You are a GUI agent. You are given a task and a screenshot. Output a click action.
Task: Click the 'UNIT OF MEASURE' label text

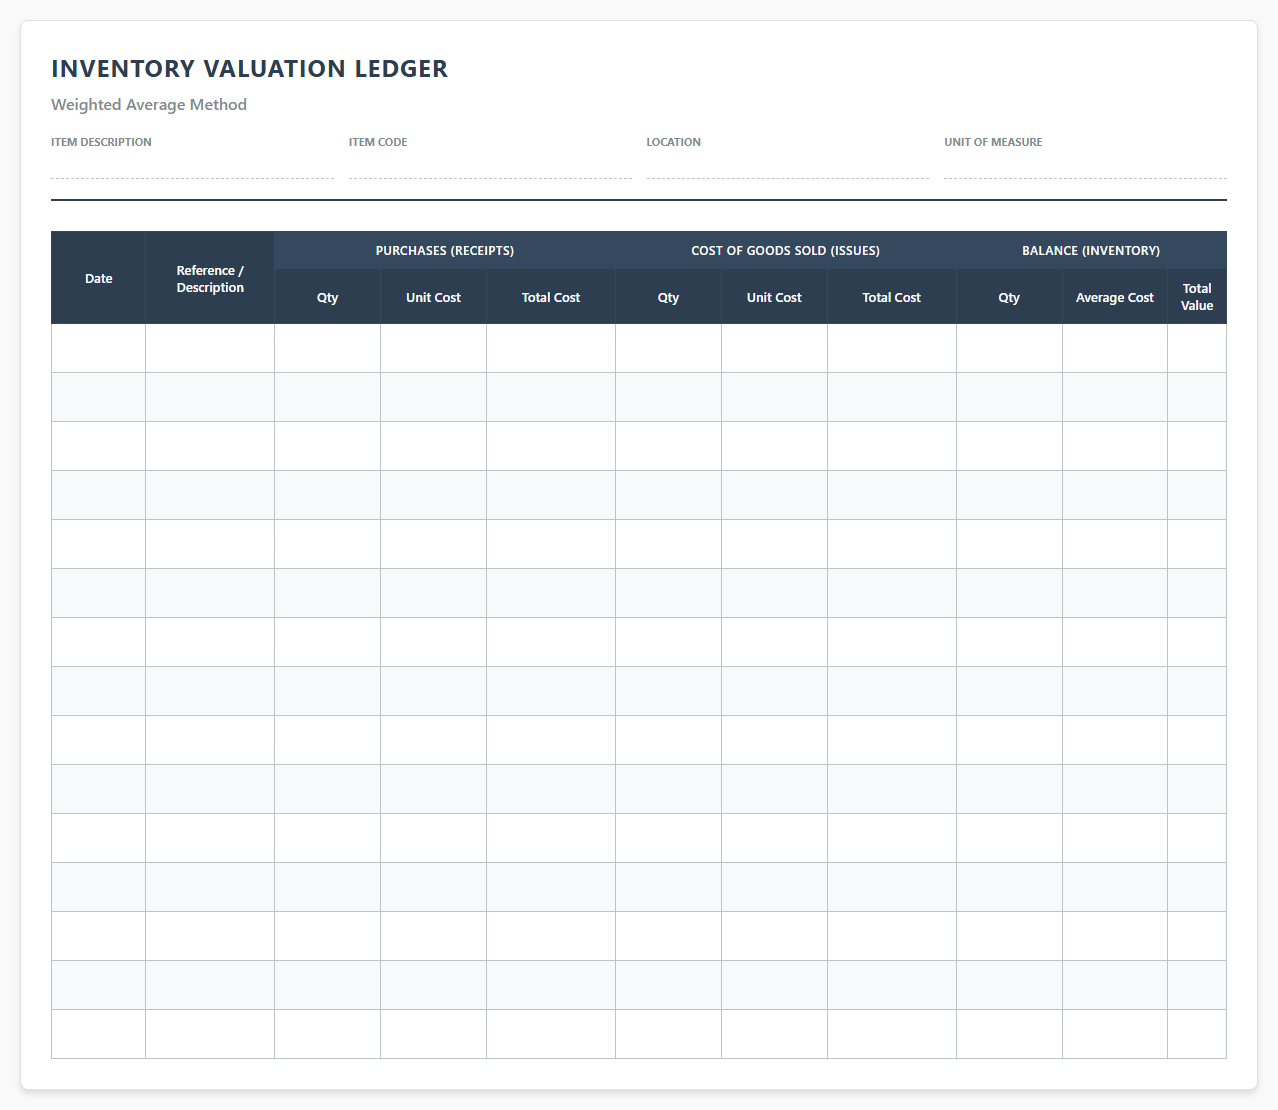coord(993,142)
